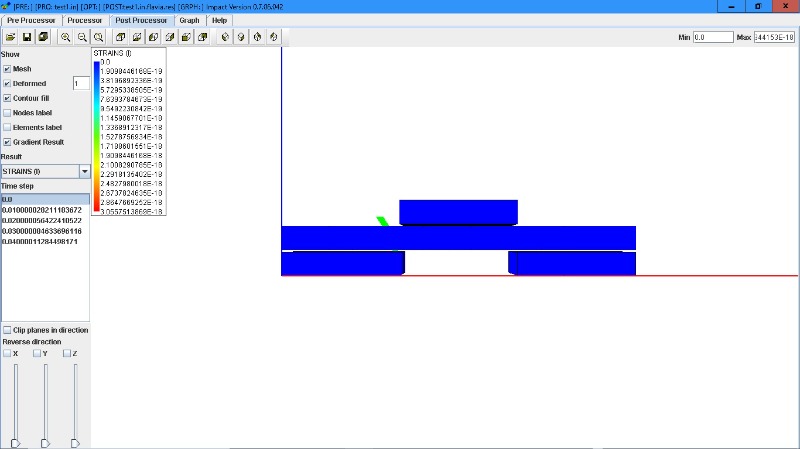Check the X reverse direction checkbox
Screen dimensions: 800x449
[x=7, y=353]
